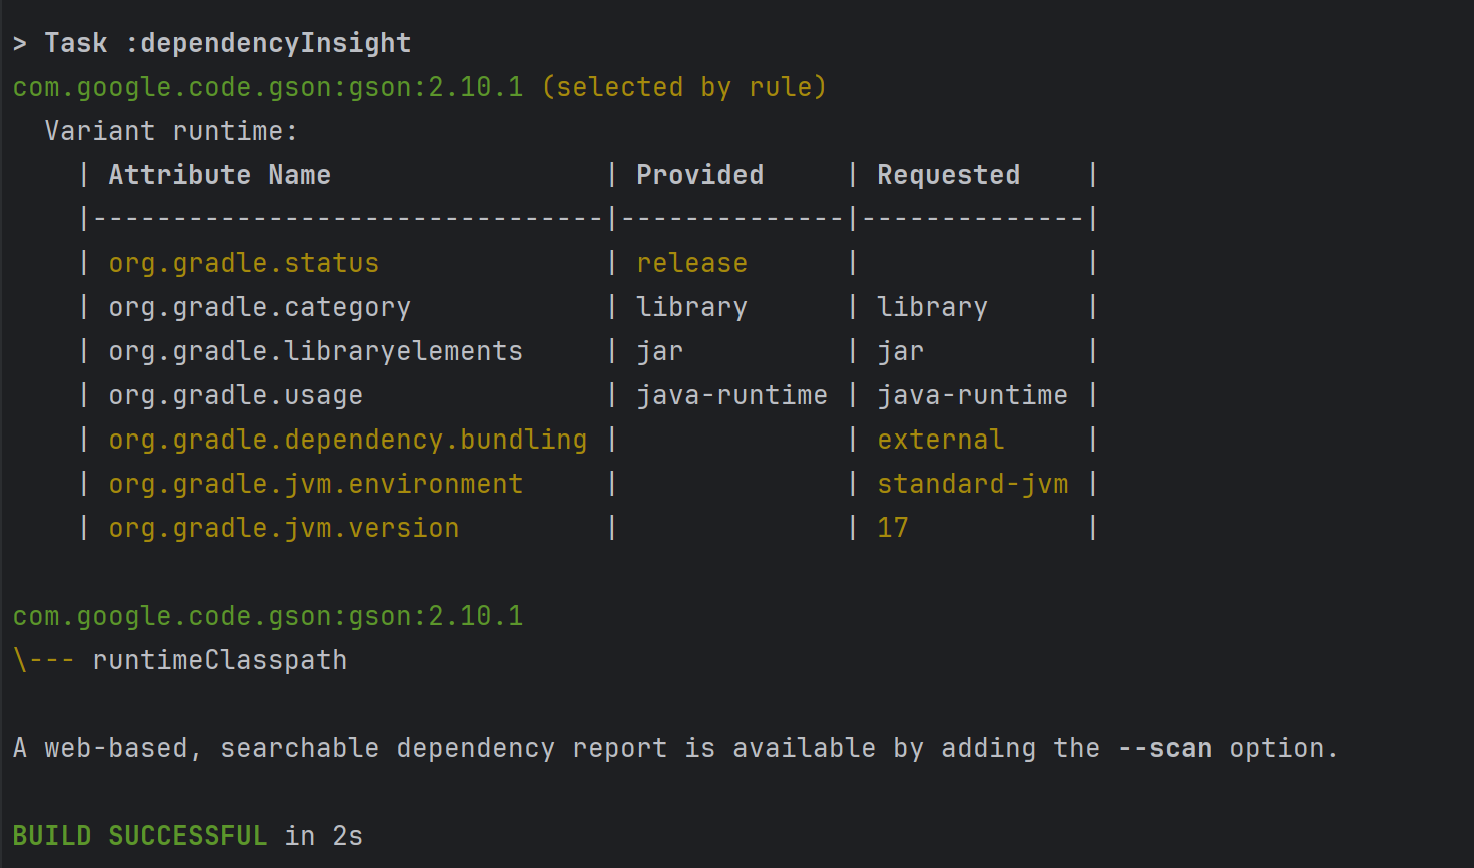Click the 'org.gradle.jvm.environment' attribute
1474x868 pixels.
coord(315,483)
